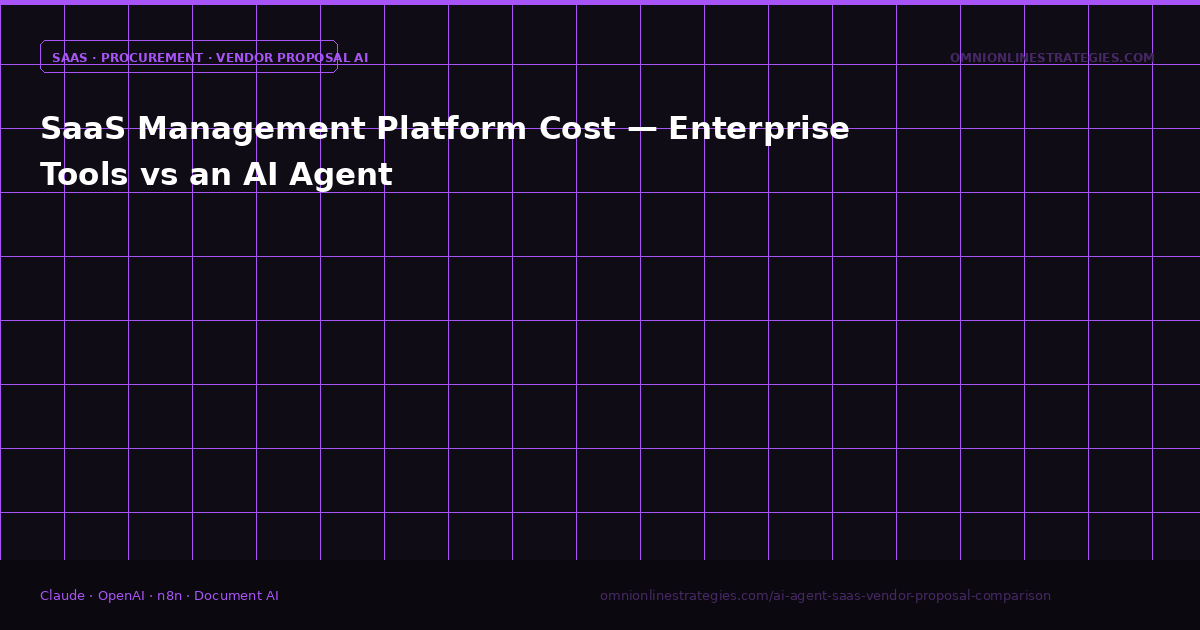This screenshot has height=630, width=1200.
Task: Open the ai-agent-saas-vendor-proposal-comparison URL
Action: (825, 596)
